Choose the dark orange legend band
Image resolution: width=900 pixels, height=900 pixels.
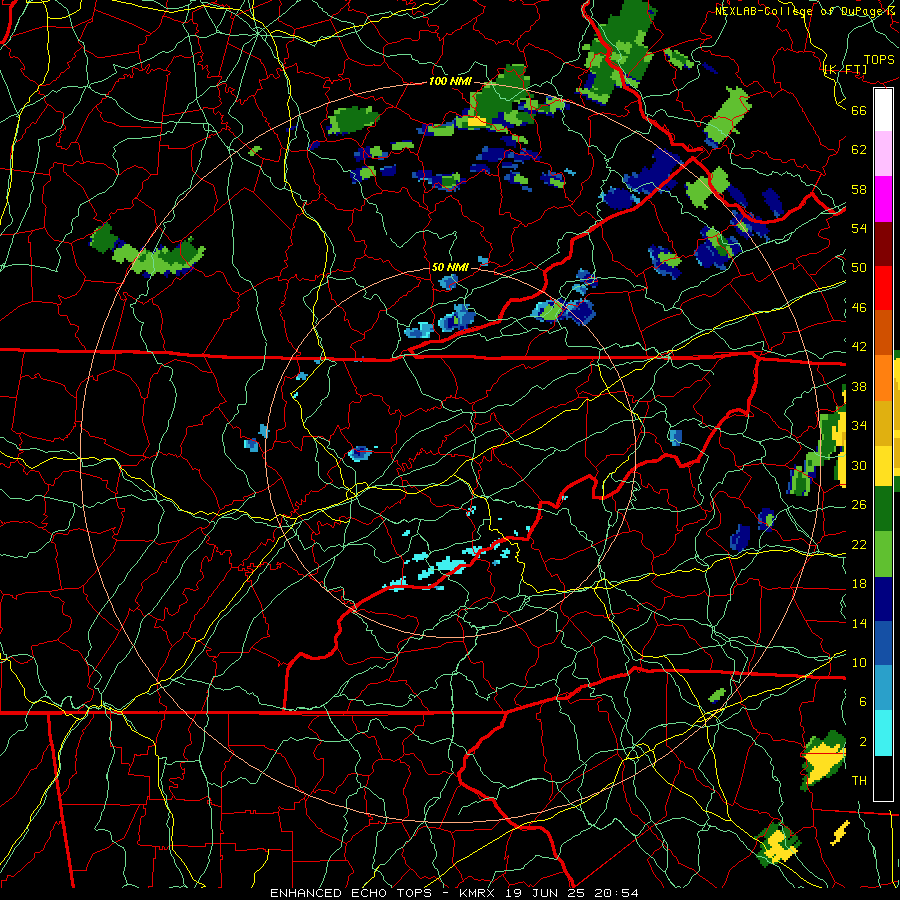click(x=883, y=333)
